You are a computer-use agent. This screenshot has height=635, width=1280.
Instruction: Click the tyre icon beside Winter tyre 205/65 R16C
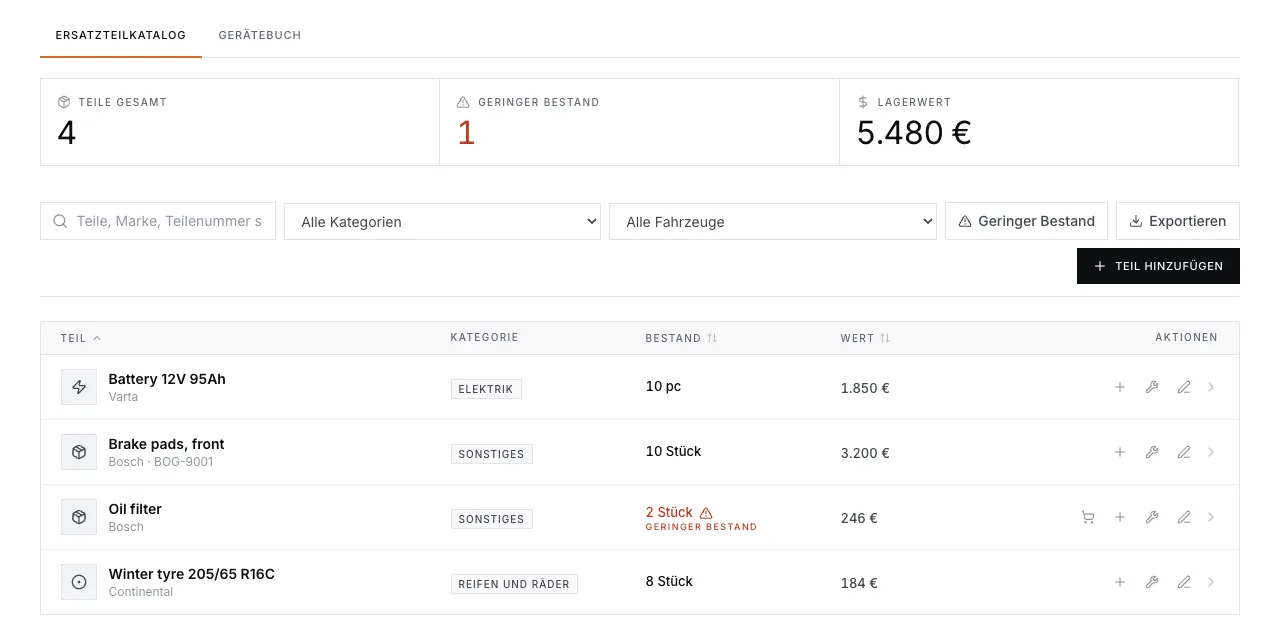(x=79, y=582)
